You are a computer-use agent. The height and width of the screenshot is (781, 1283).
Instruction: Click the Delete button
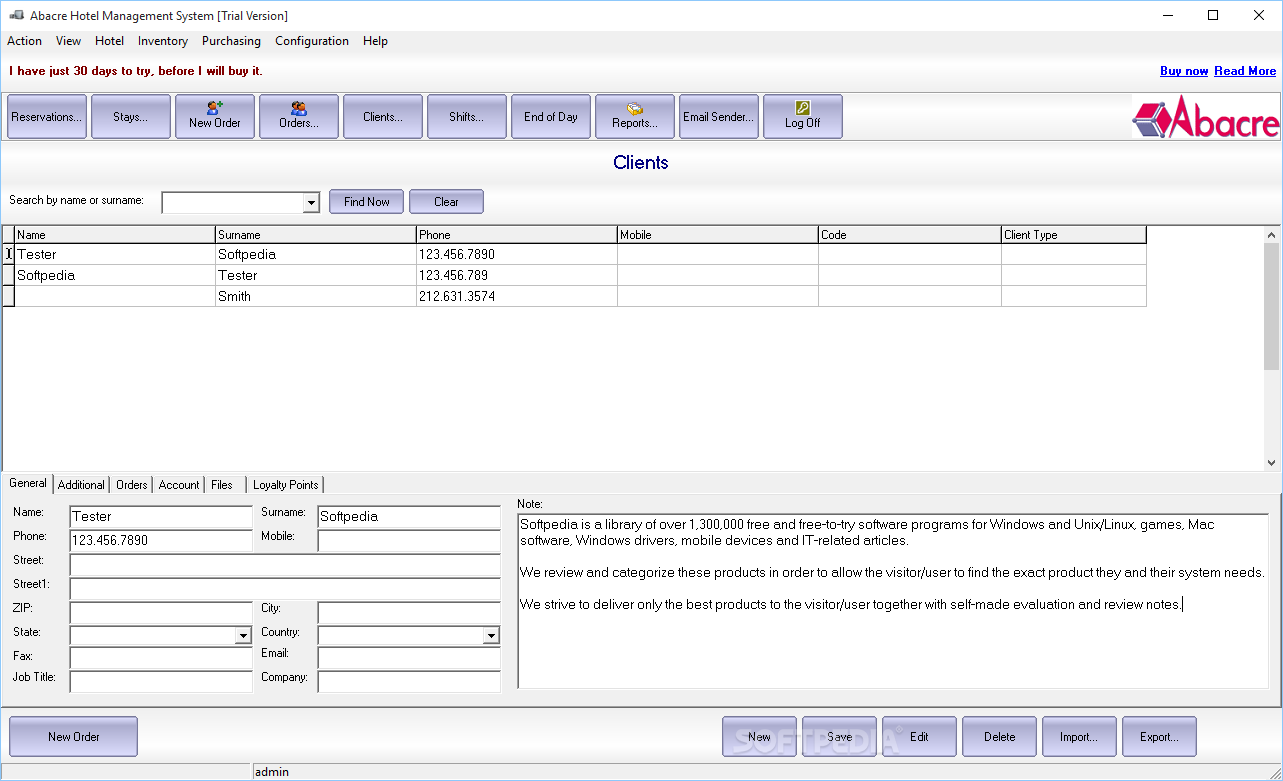[x=1000, y=737]
